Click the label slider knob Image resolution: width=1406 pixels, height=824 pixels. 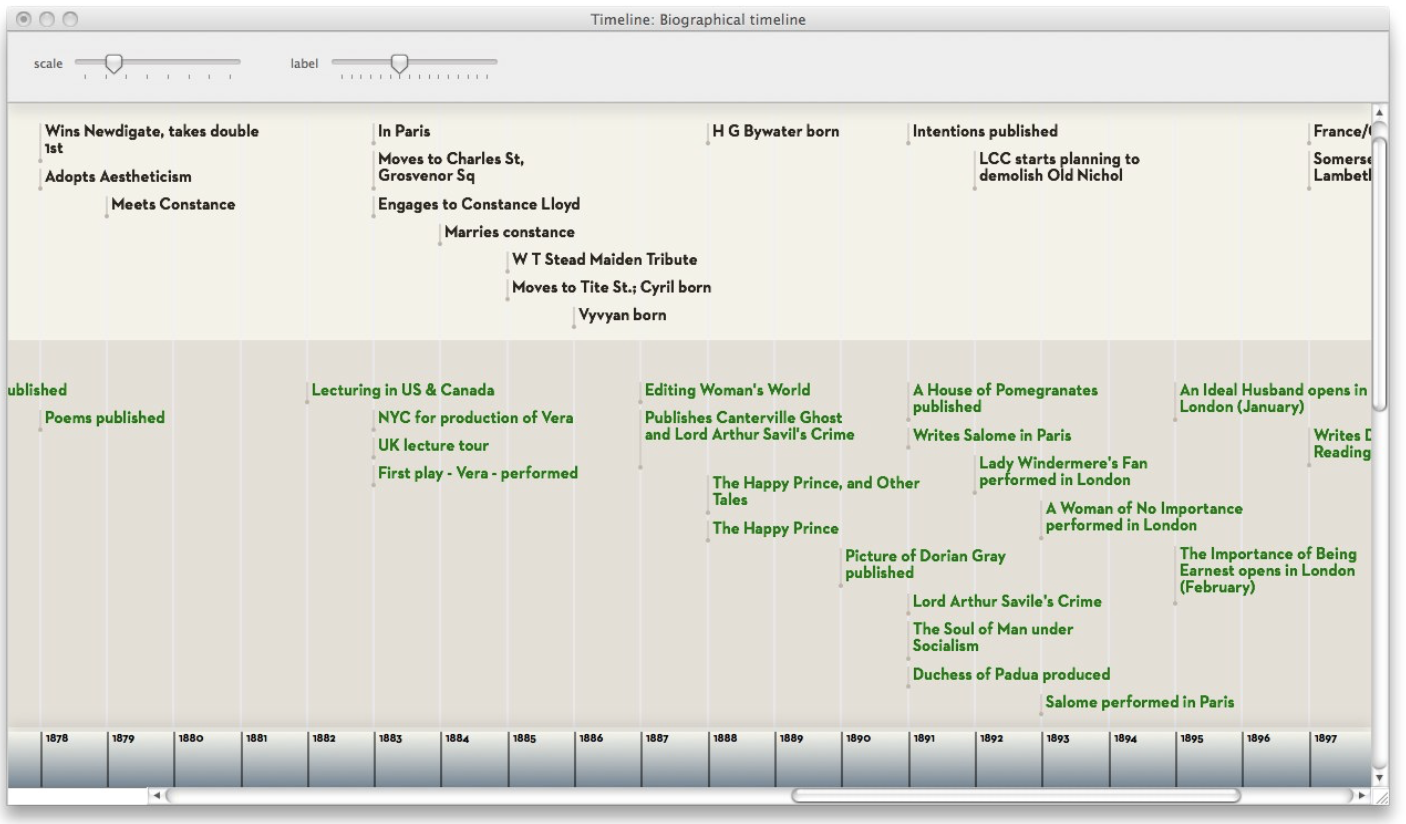pos(400,64)
